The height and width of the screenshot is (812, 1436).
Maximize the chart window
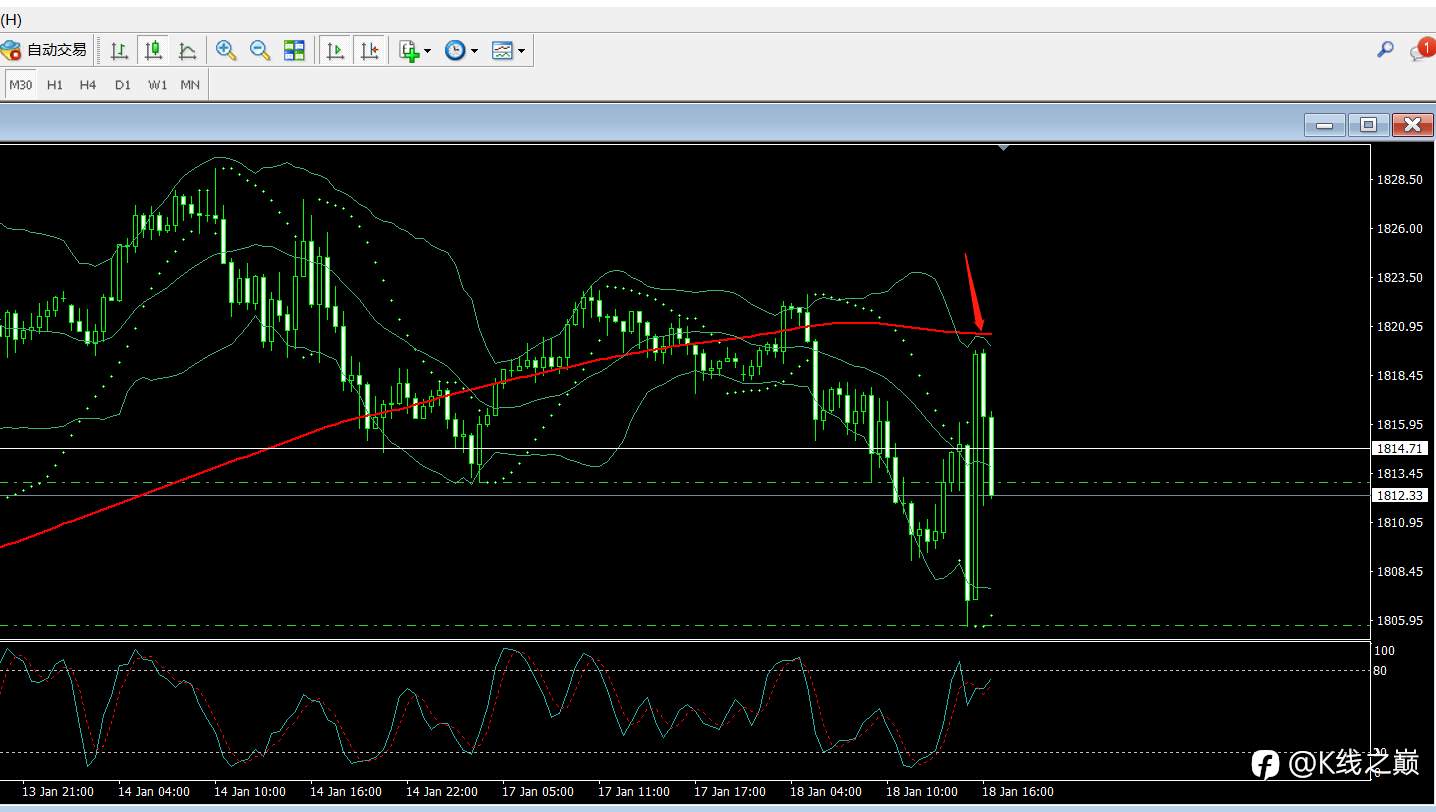pyautogui.click(x=1368, y=125)
